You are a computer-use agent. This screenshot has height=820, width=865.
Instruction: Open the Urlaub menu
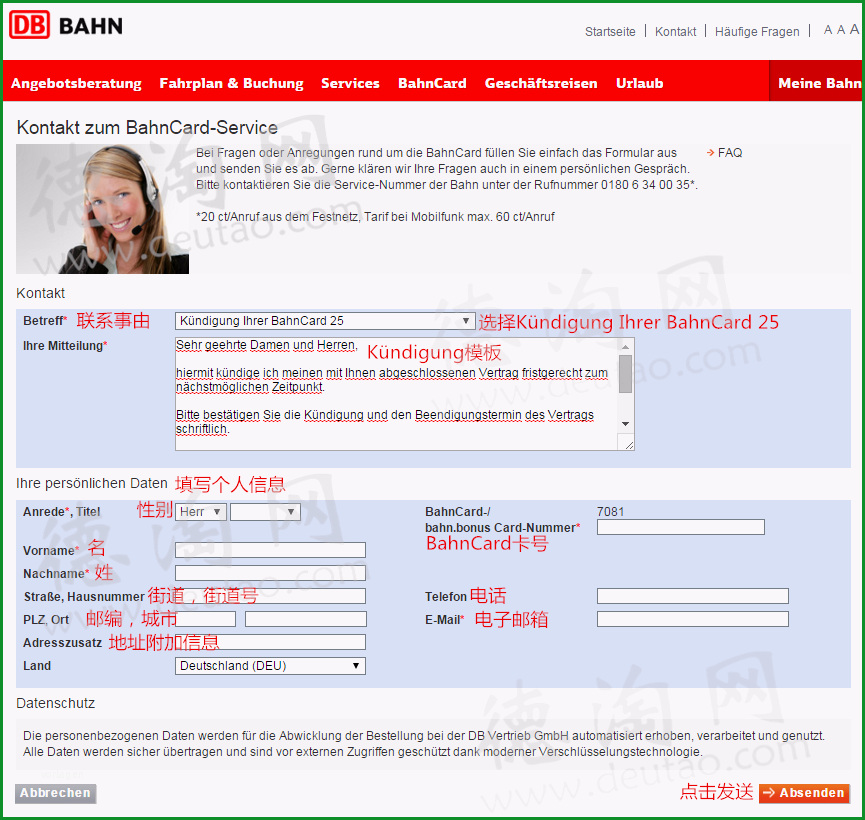[639, 83]
